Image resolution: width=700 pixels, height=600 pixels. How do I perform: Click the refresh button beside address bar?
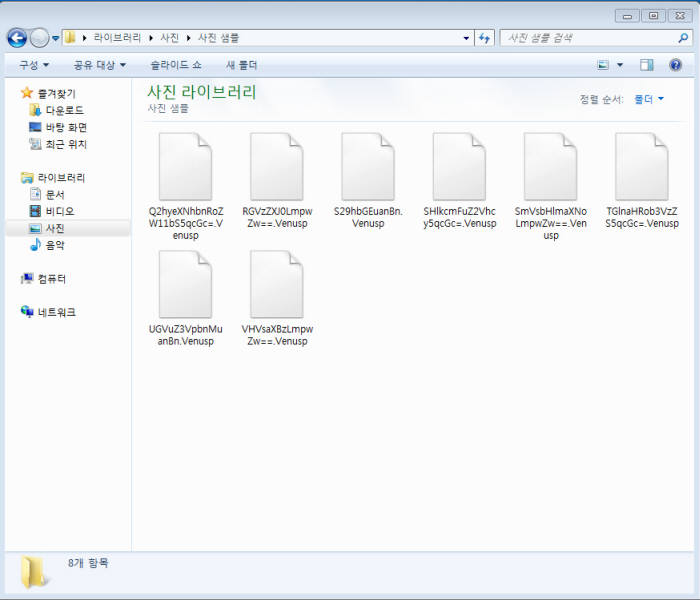(x=485, y=38)
